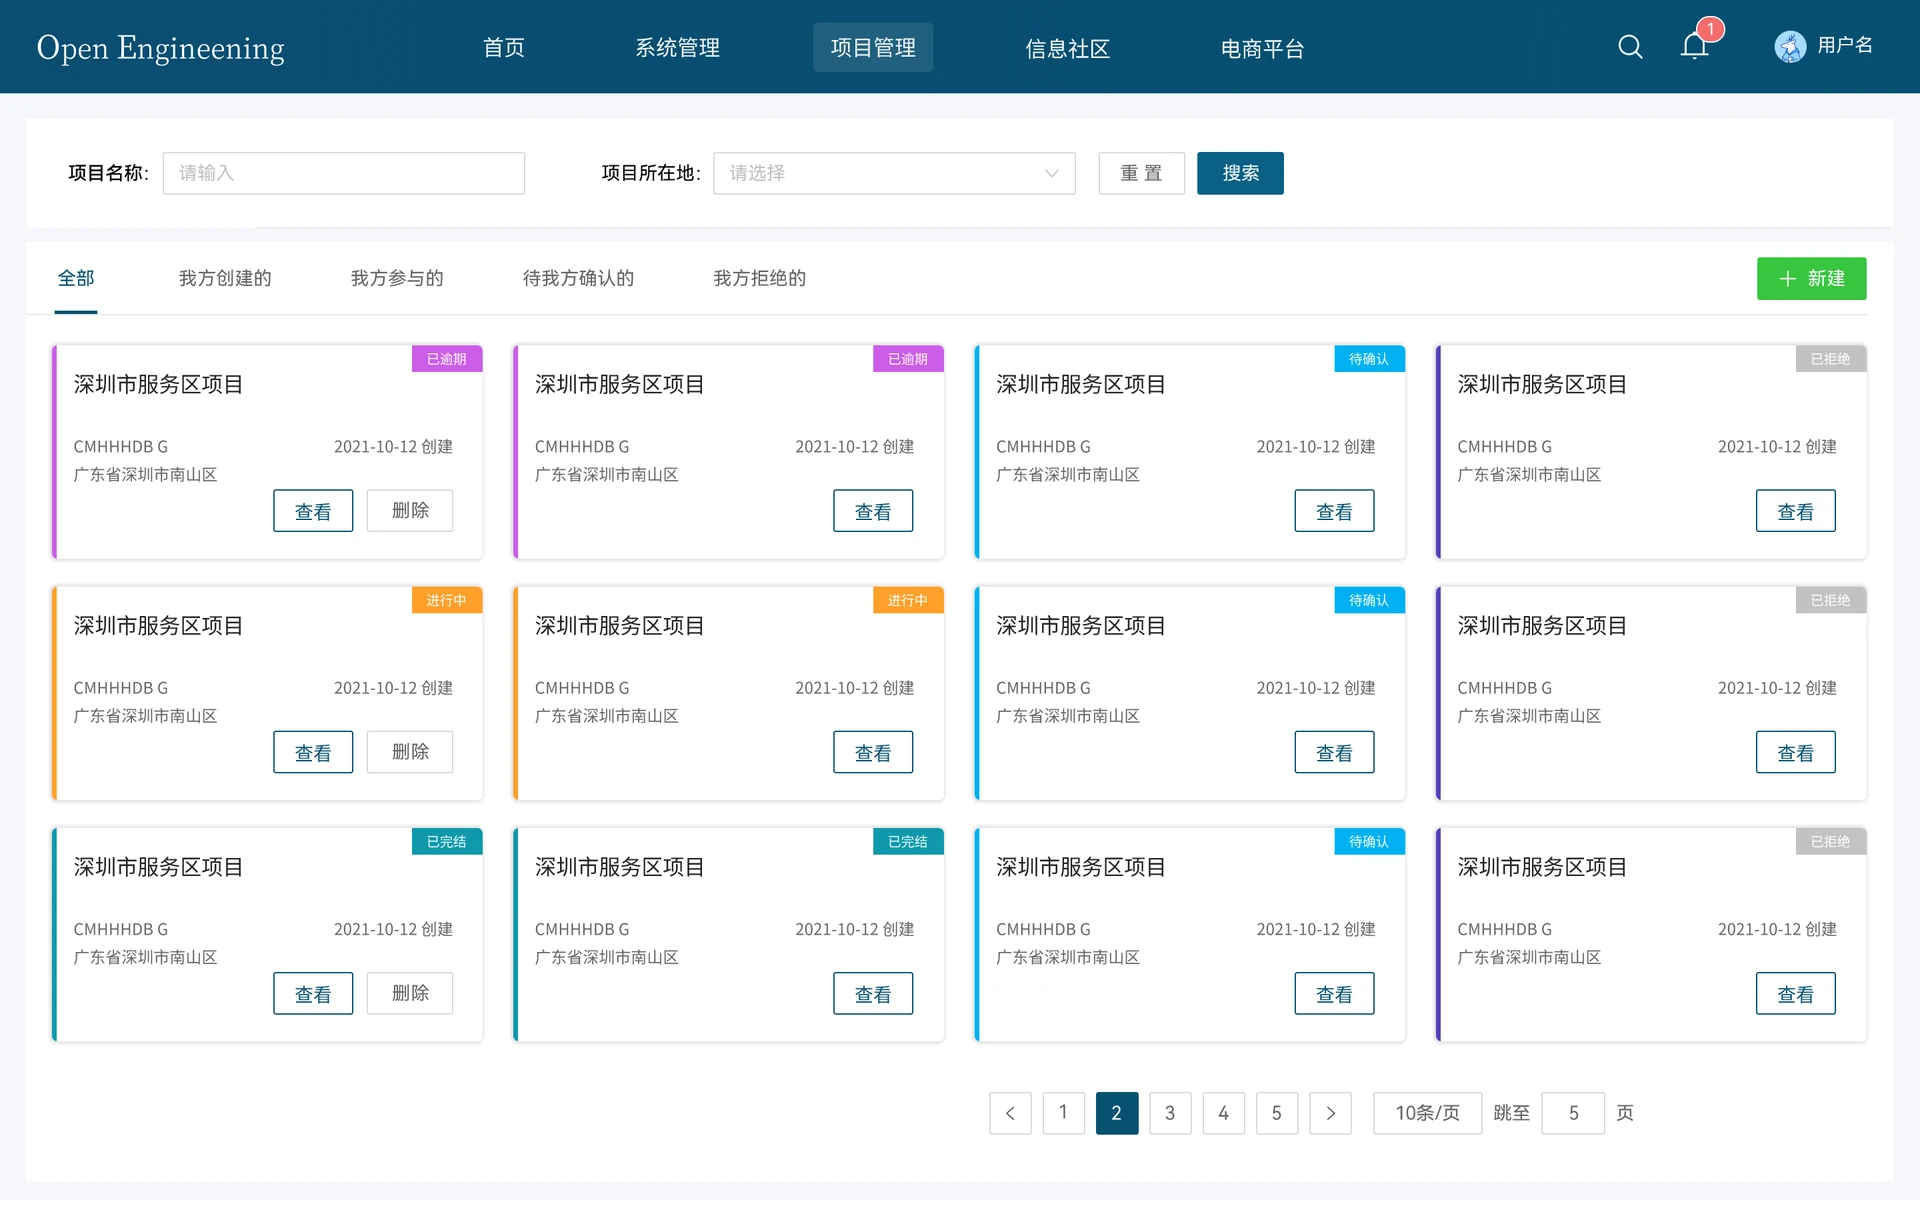Click 删除 on first 已逾期 card
Screen dimensions: 1920x1208
tap(410, 511)
